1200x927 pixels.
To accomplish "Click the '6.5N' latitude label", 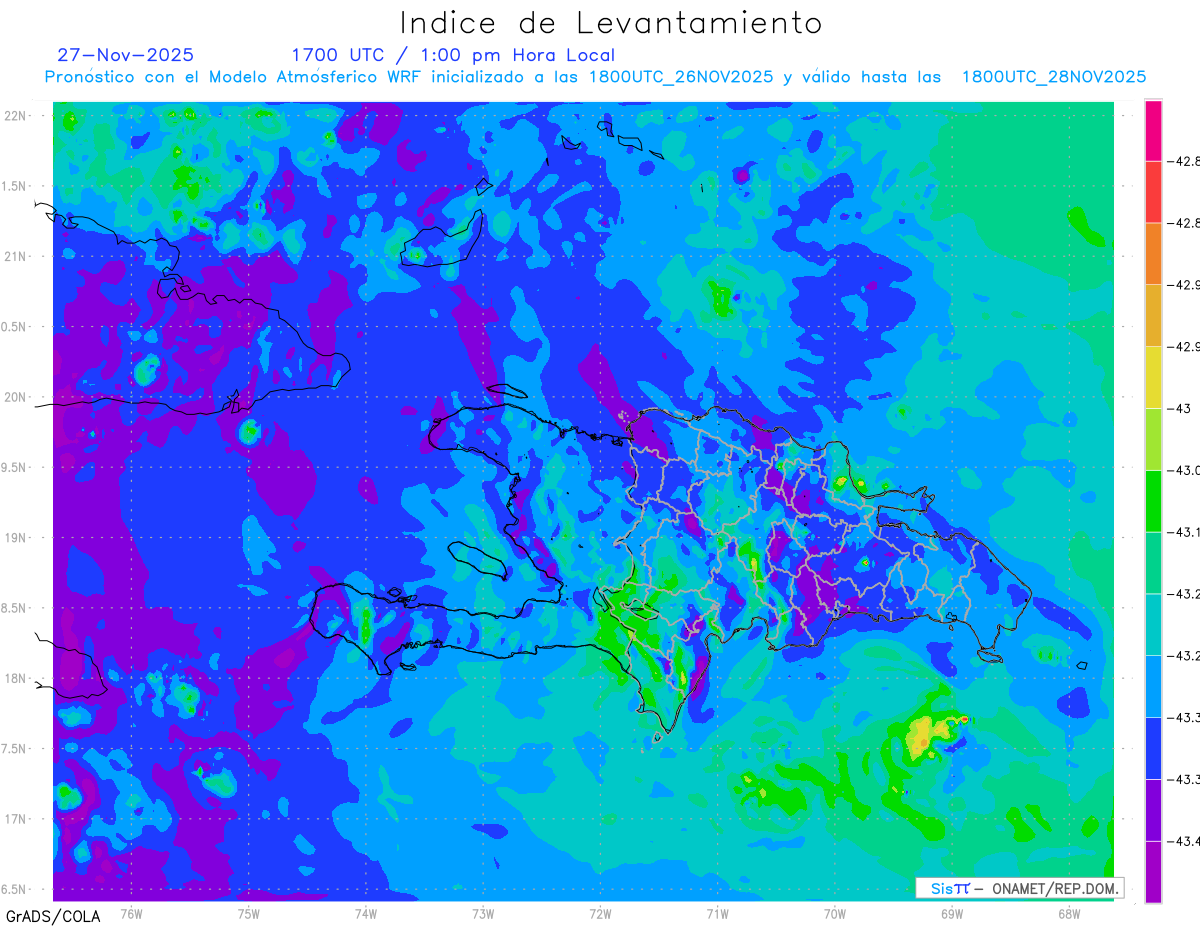I will (14, 890).
